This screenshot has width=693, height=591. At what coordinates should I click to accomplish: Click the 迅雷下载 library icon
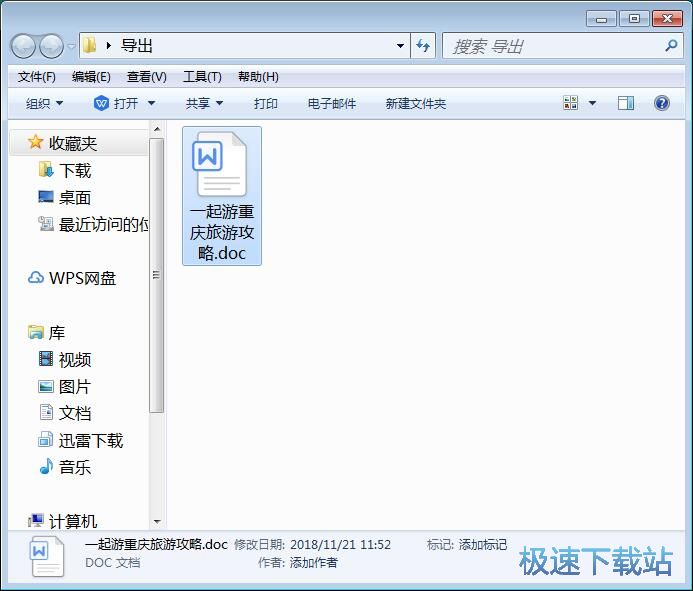click(x=46, y=439)
